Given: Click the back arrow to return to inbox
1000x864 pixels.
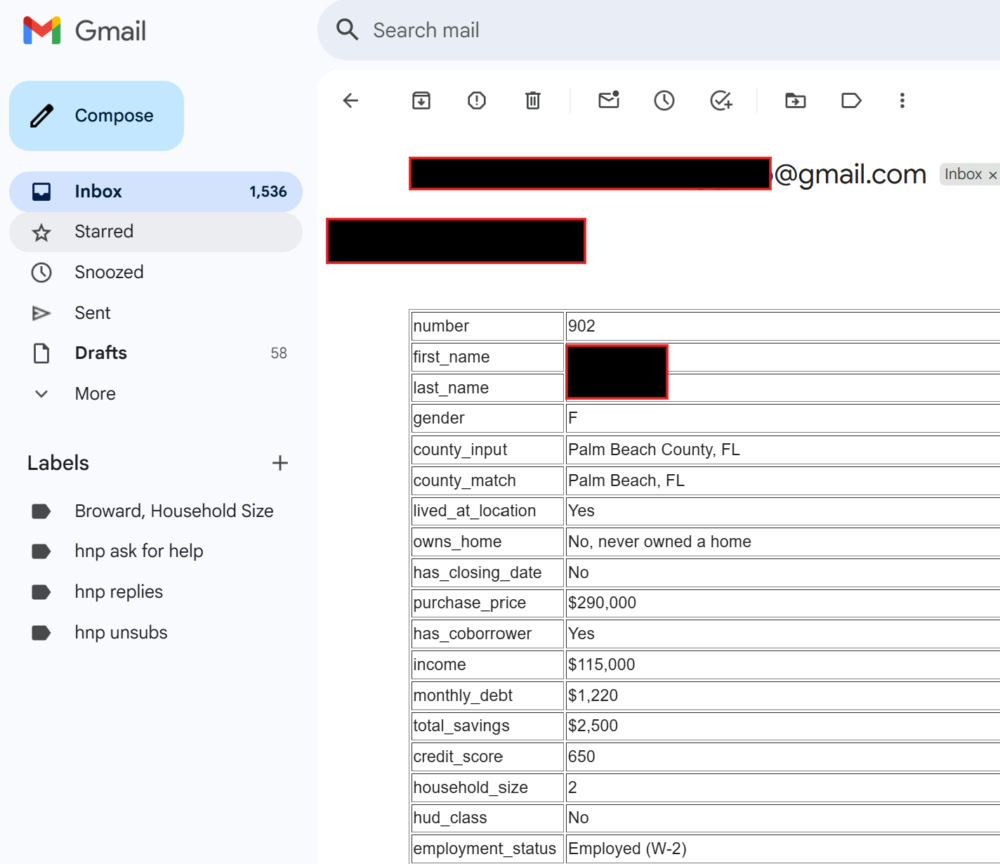Looking at the screenshot, I should click(x=350, y=100).
